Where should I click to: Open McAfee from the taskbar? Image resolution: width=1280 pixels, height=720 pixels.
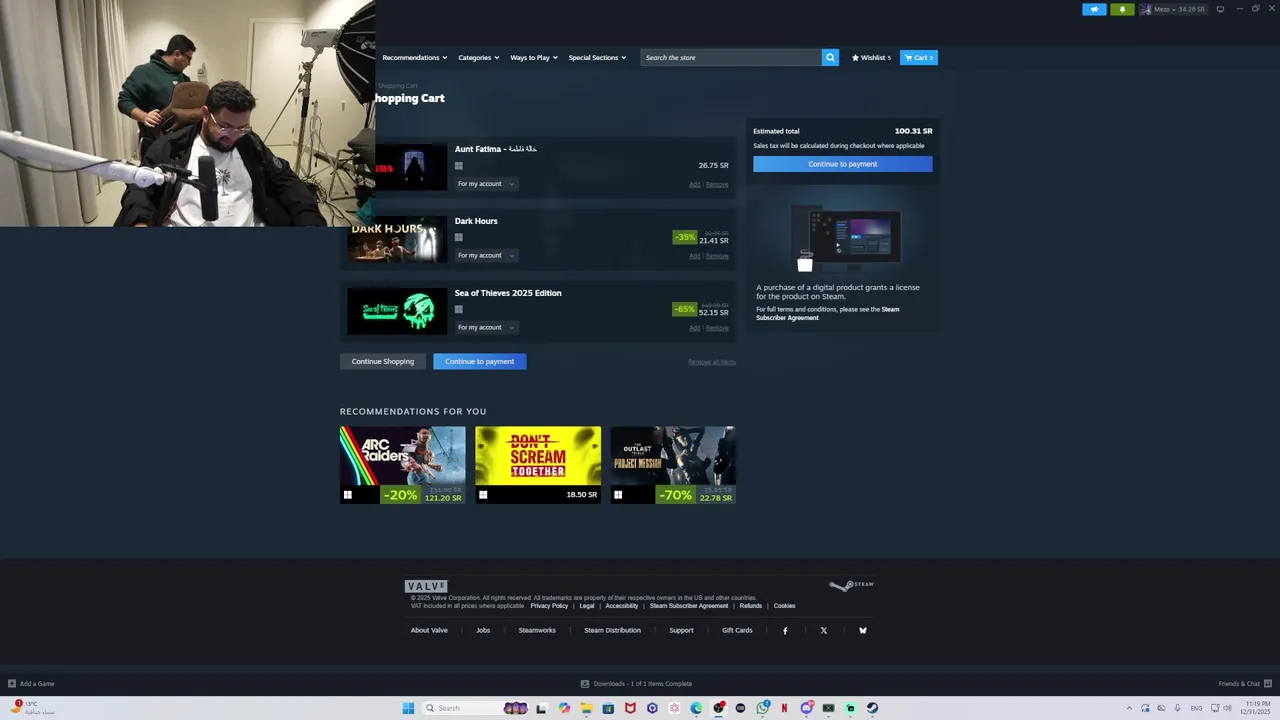click(630, 708)
